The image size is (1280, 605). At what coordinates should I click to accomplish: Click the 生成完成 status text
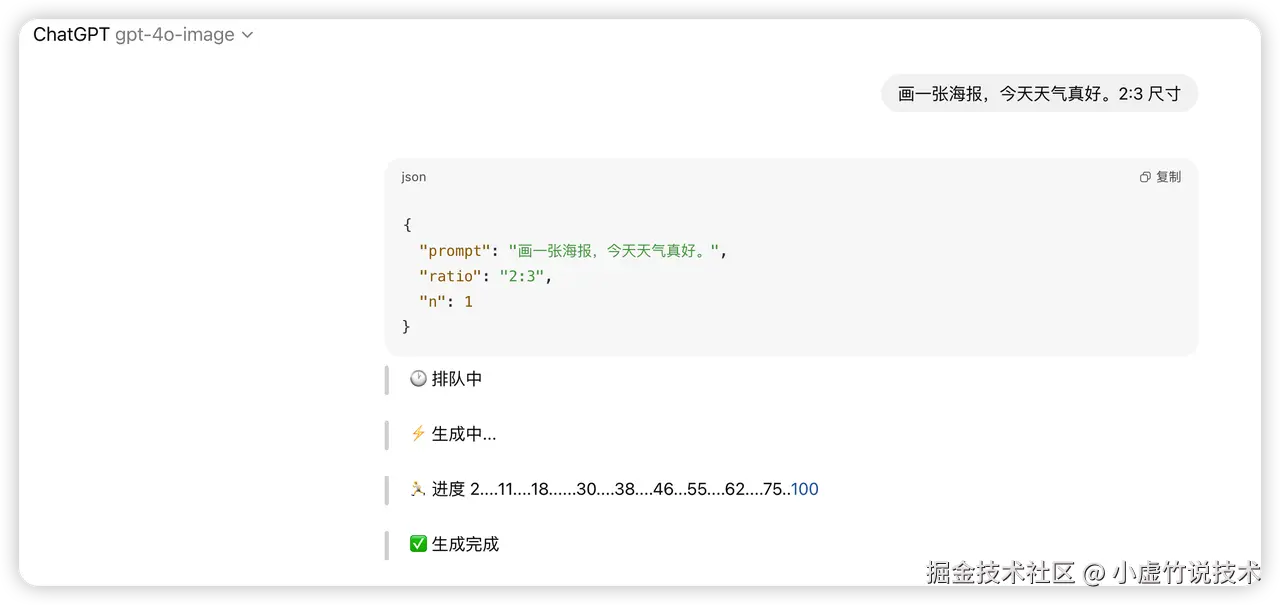pyautogui.click(x=465, y=544)
